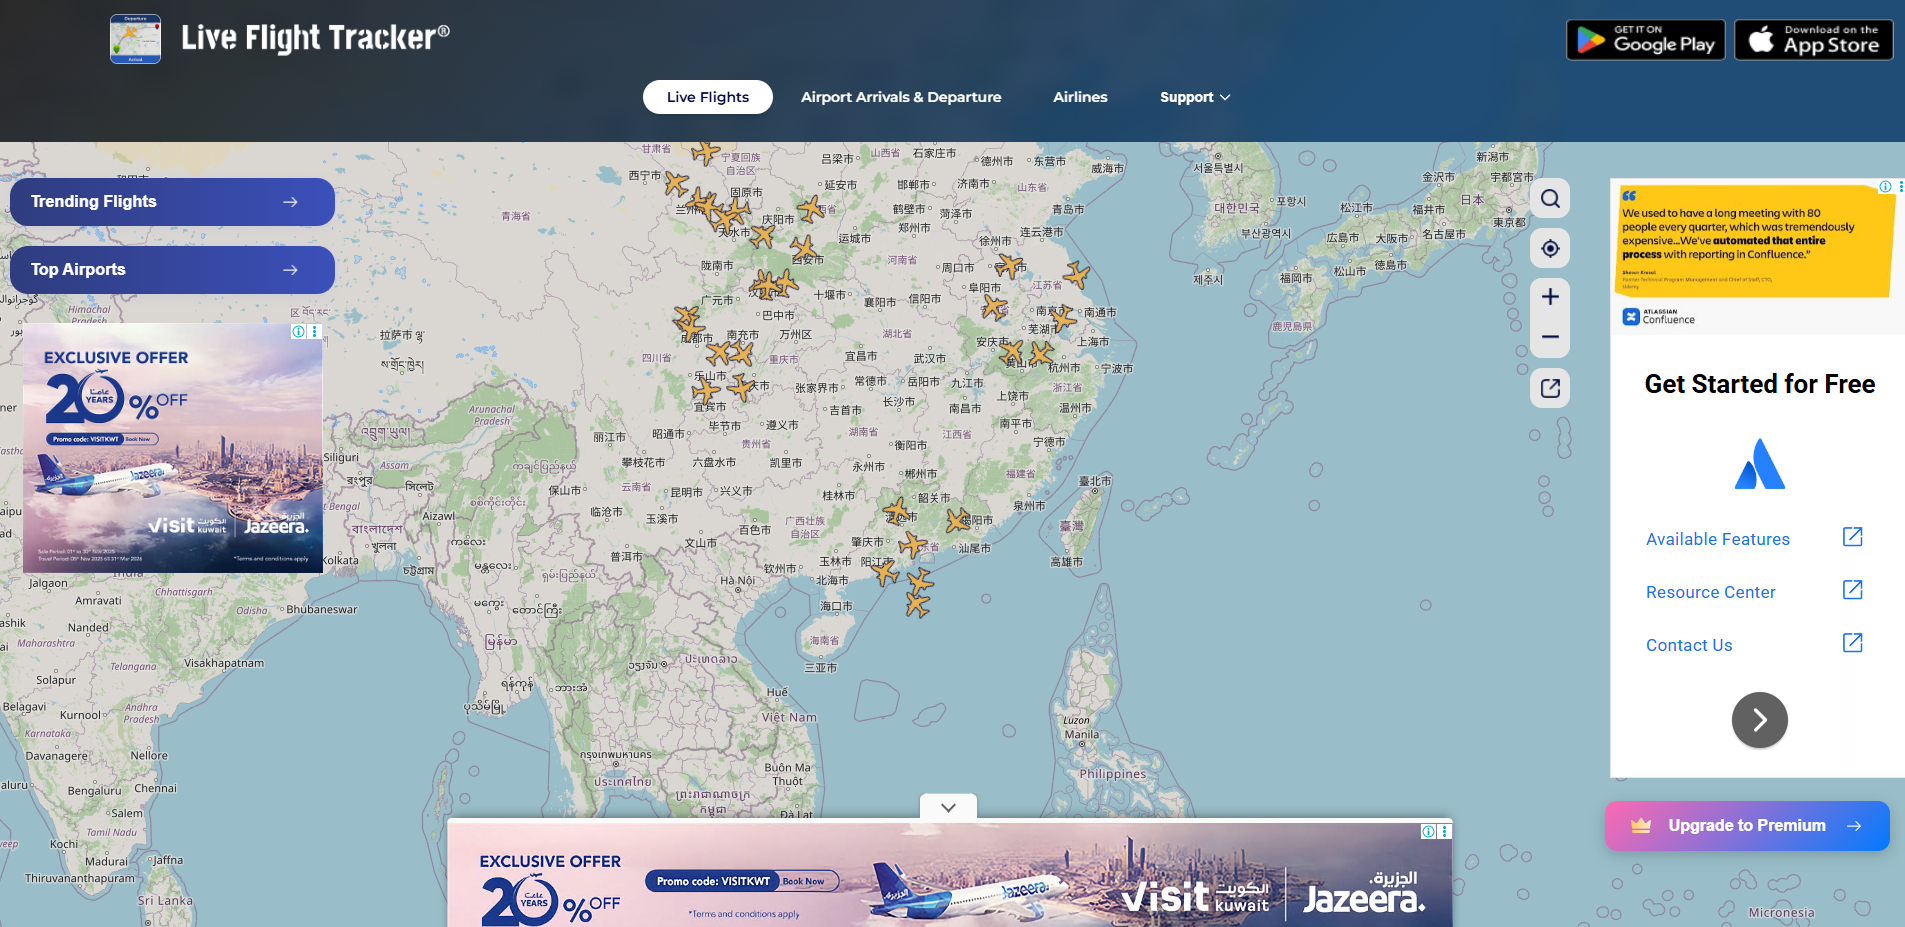
Task: Zoom out with the minus icon
Action: coord(1550,337)
